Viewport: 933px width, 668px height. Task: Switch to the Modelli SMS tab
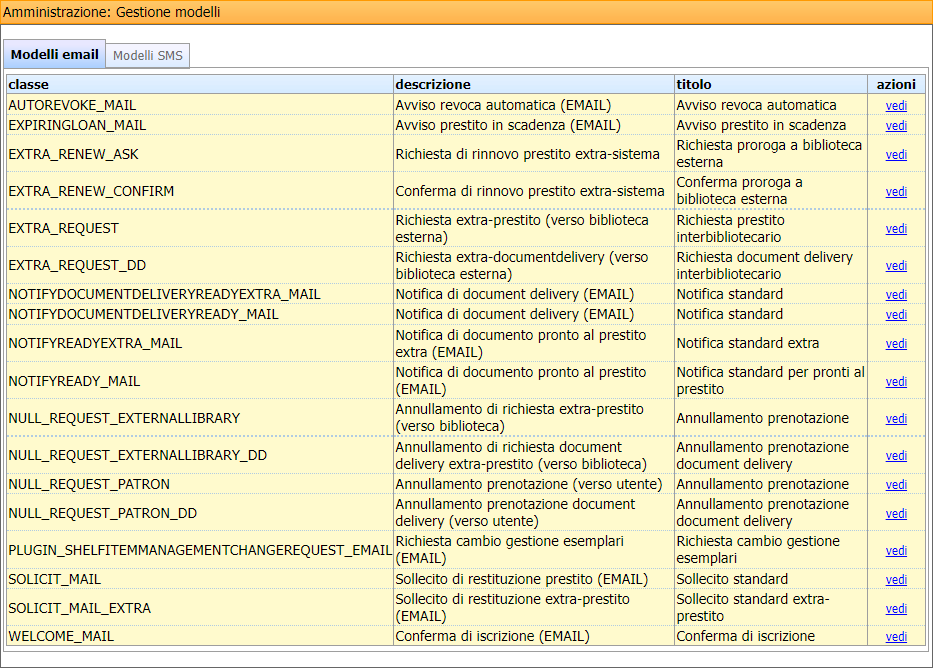pos(147,55)
